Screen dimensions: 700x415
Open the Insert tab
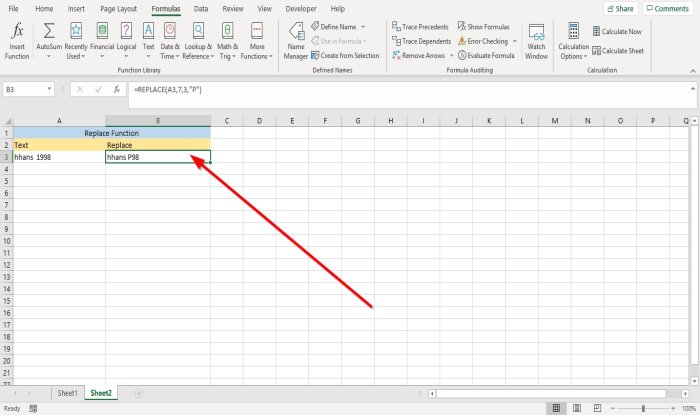point(76,8)
